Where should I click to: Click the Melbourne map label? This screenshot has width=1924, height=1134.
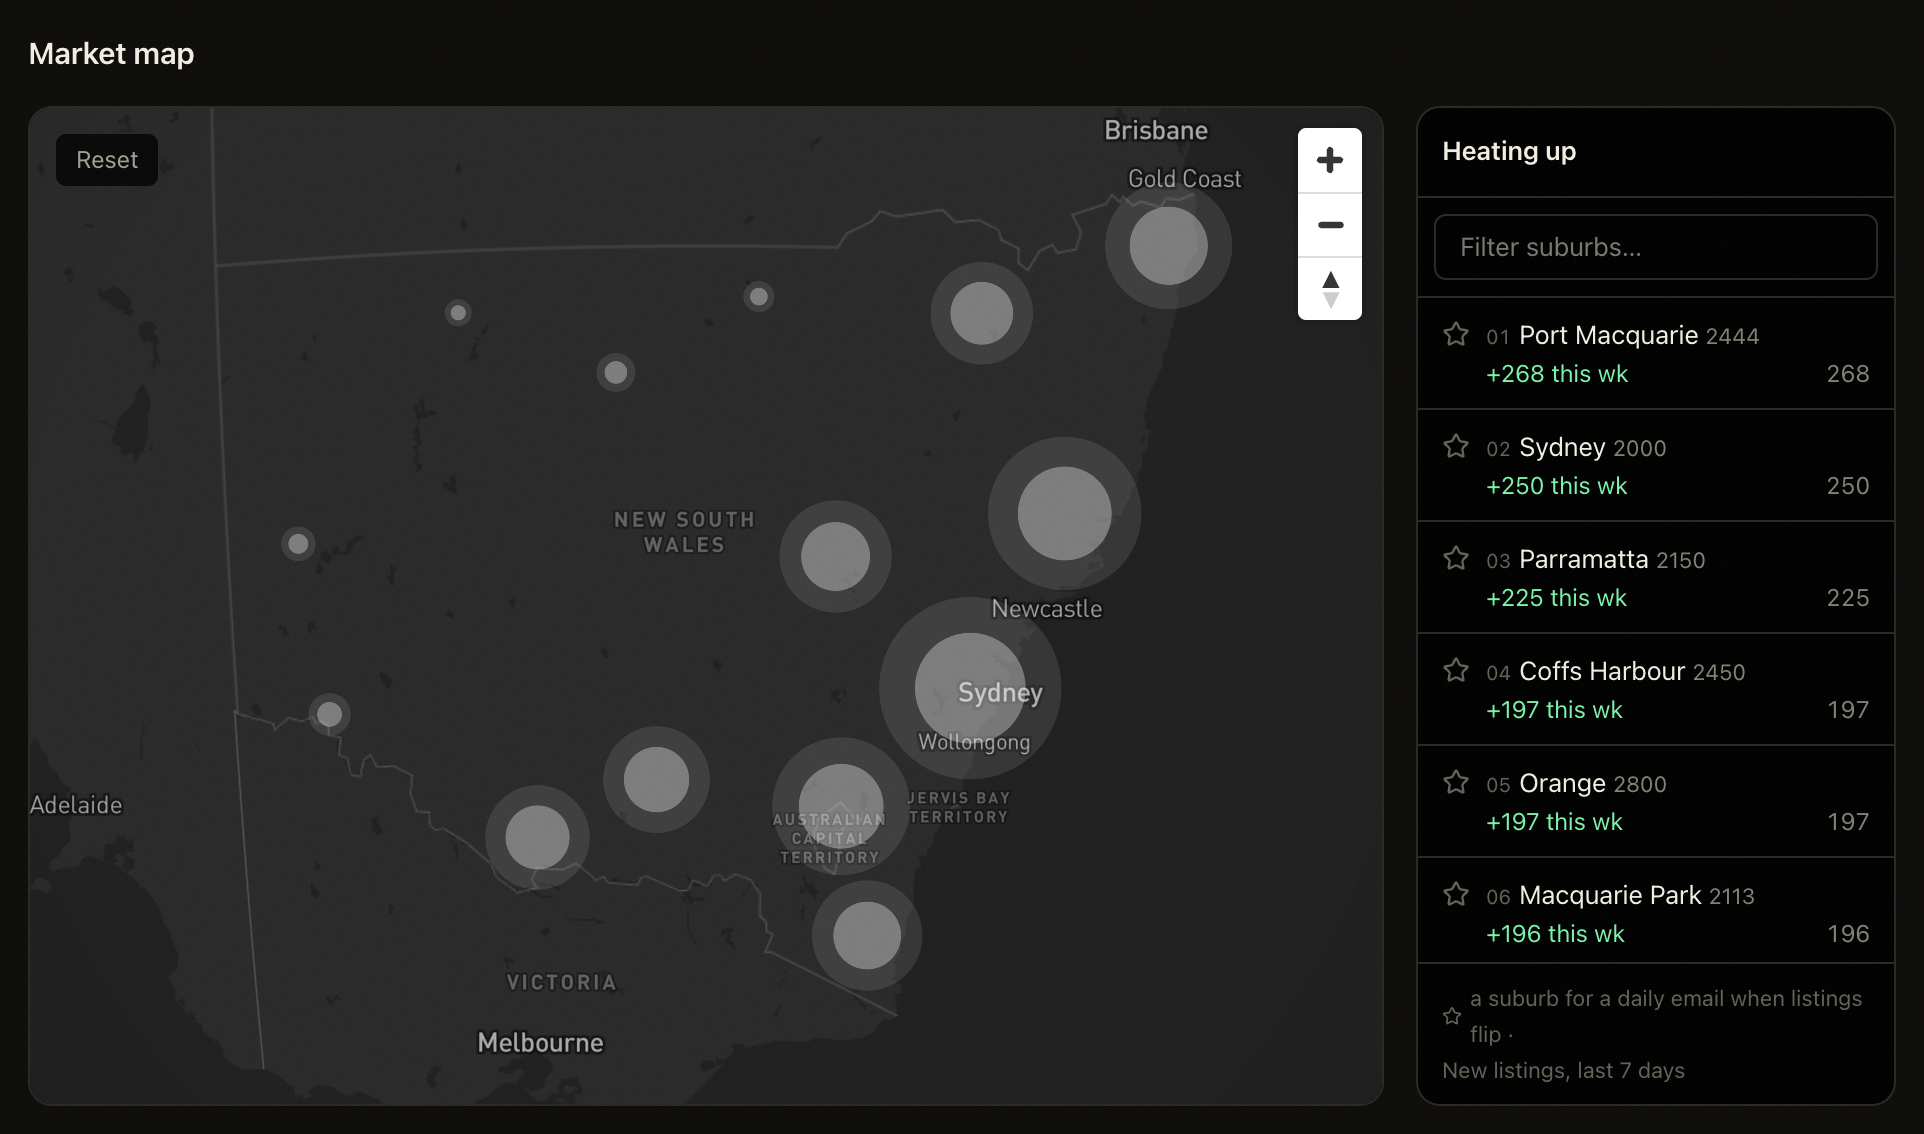(x=540, y=1043)
